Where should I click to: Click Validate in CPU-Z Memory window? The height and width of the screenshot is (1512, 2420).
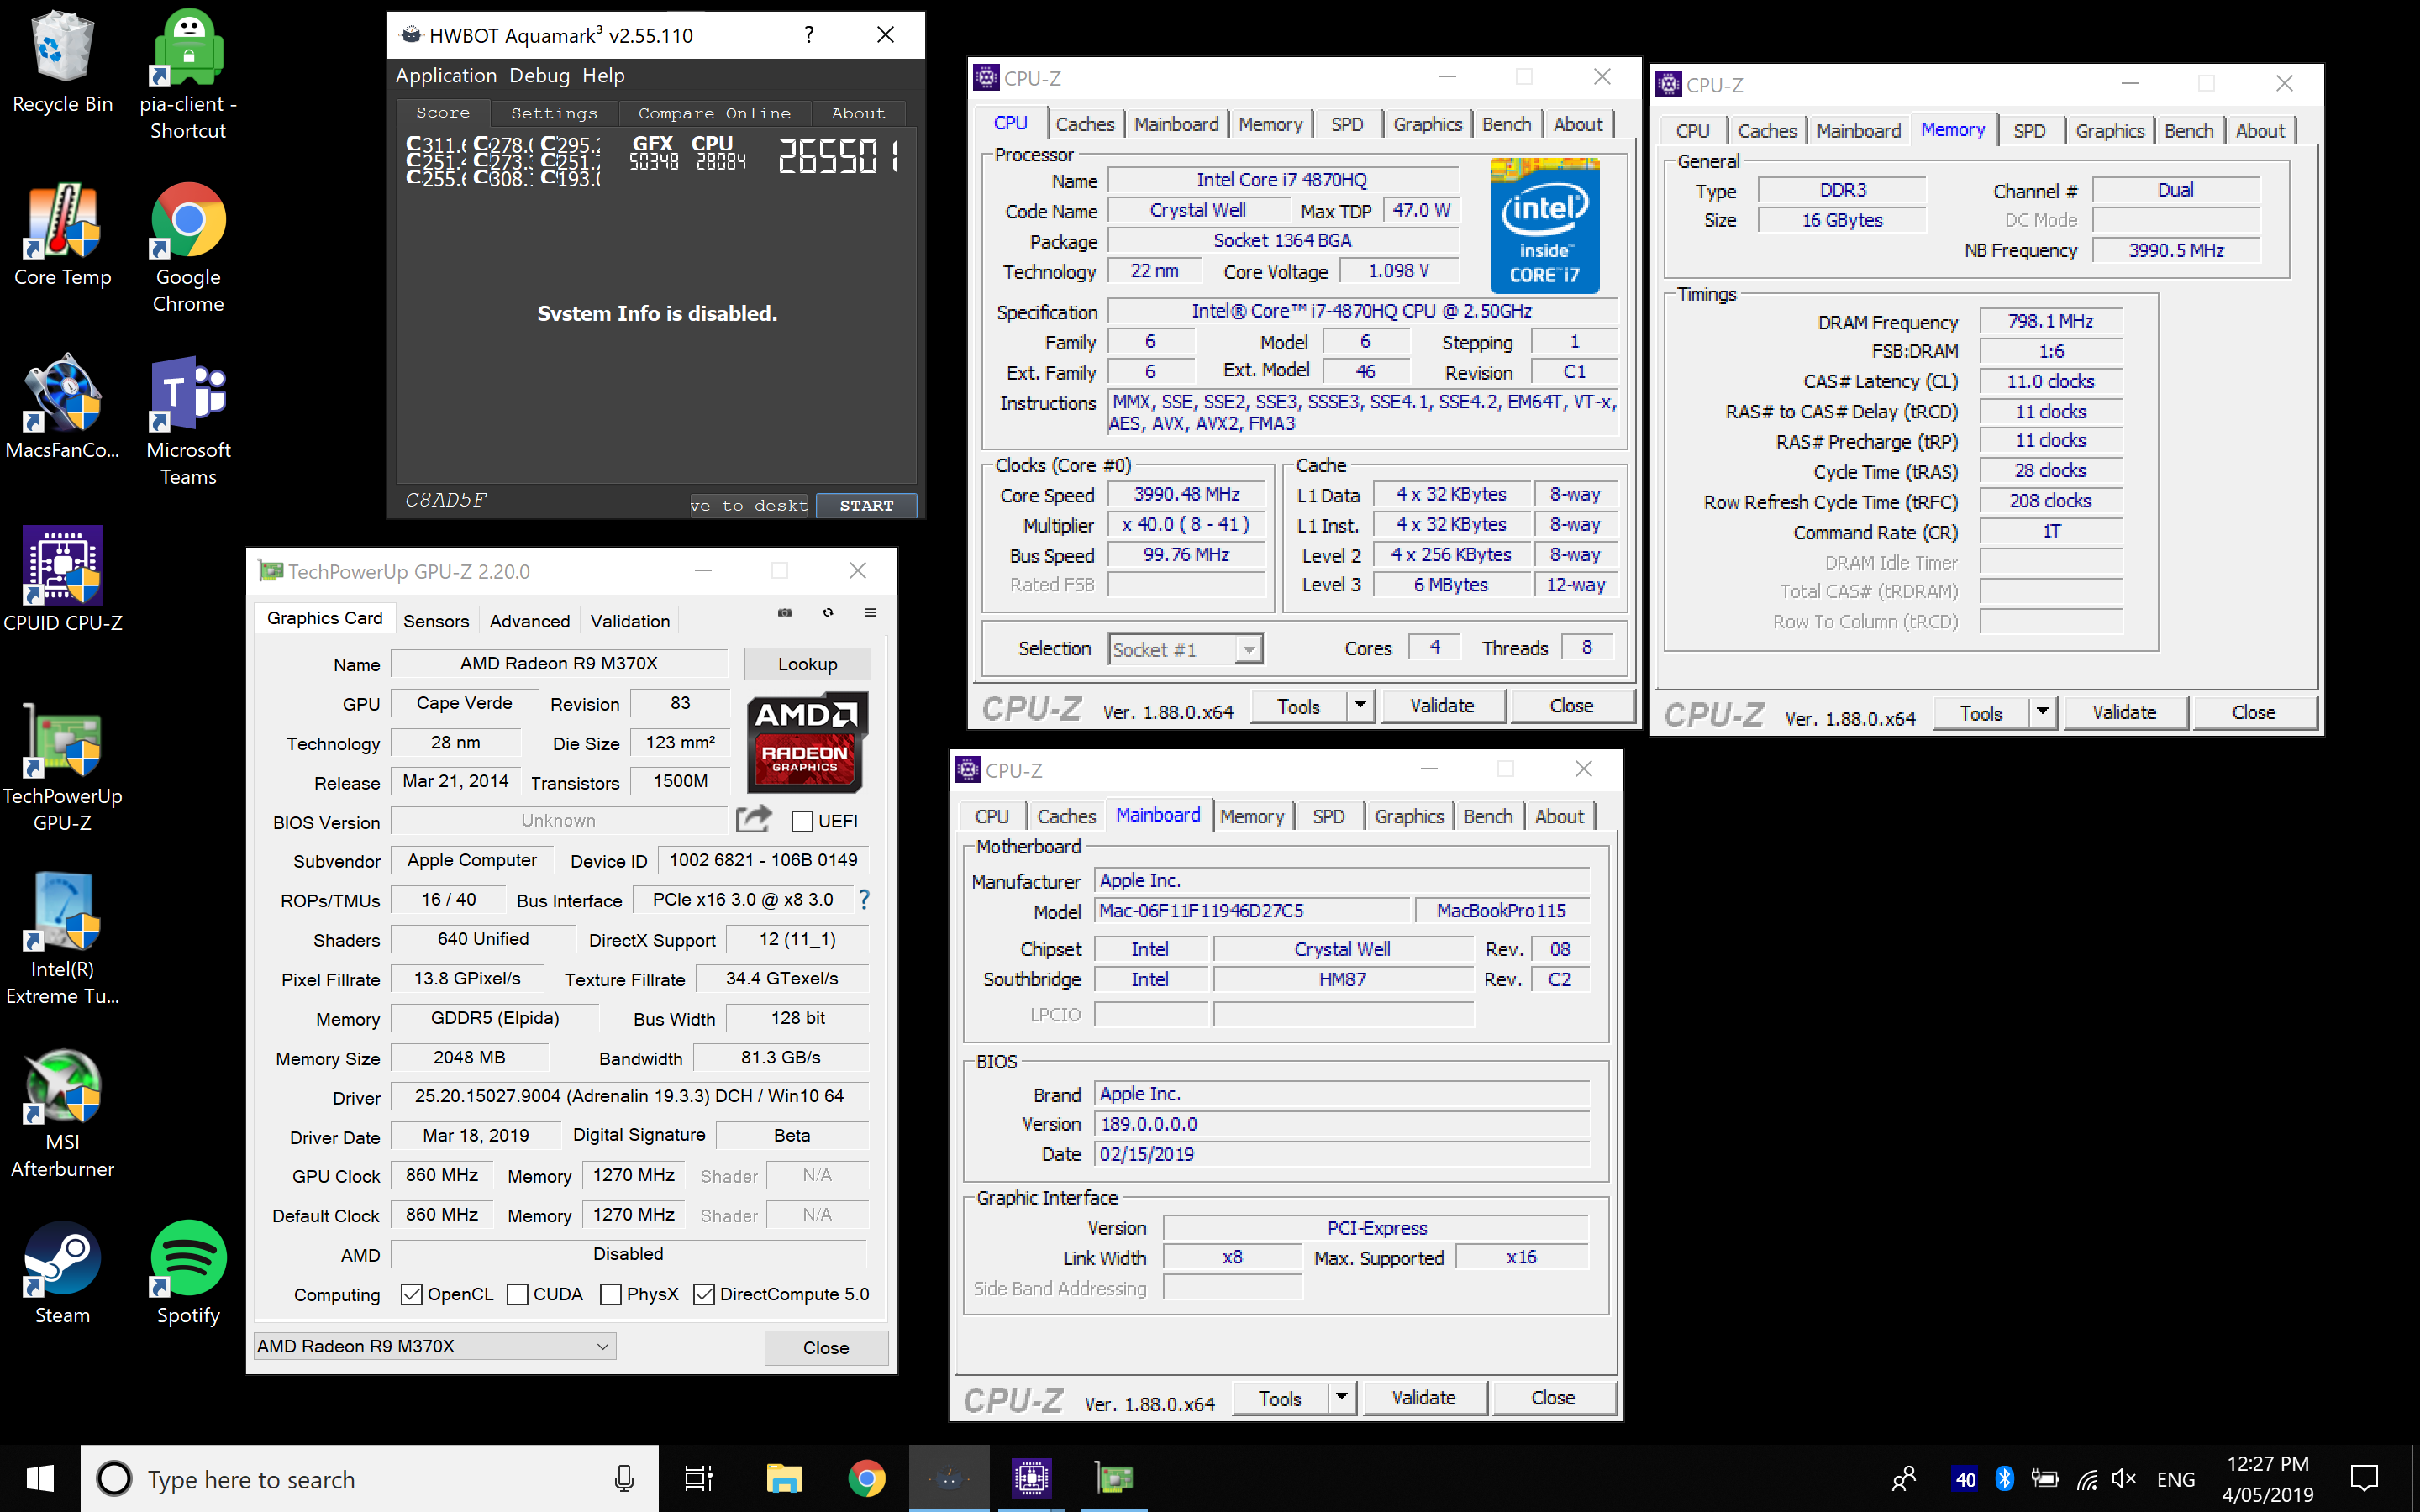[x=2124, y=713]
